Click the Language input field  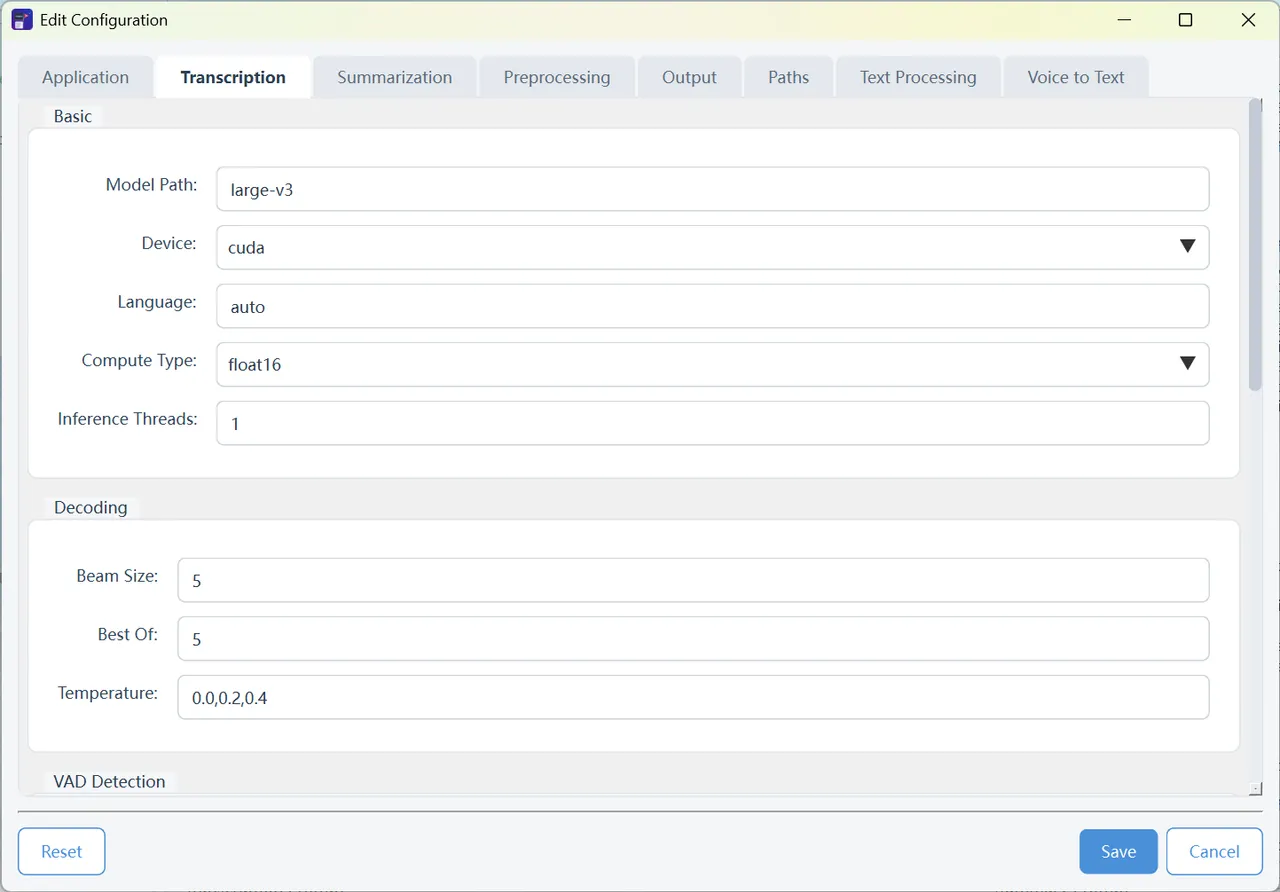click(713, 306)
